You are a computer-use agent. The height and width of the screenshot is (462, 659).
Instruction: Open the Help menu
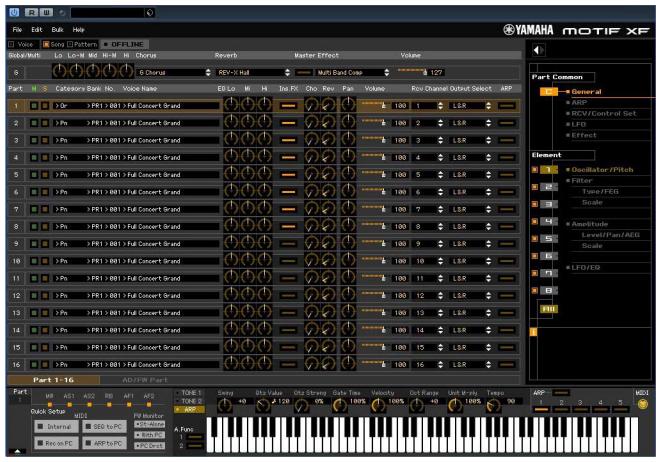[x=78, y=29]
